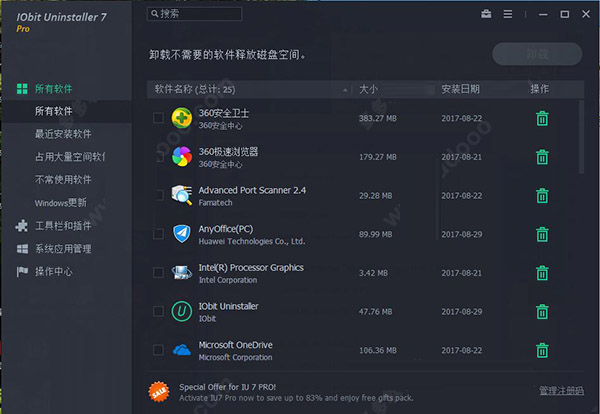Click the AnyOffice shield icon
Image resolution: width=600 pixels, height=414 pixels.
(181, 234)
